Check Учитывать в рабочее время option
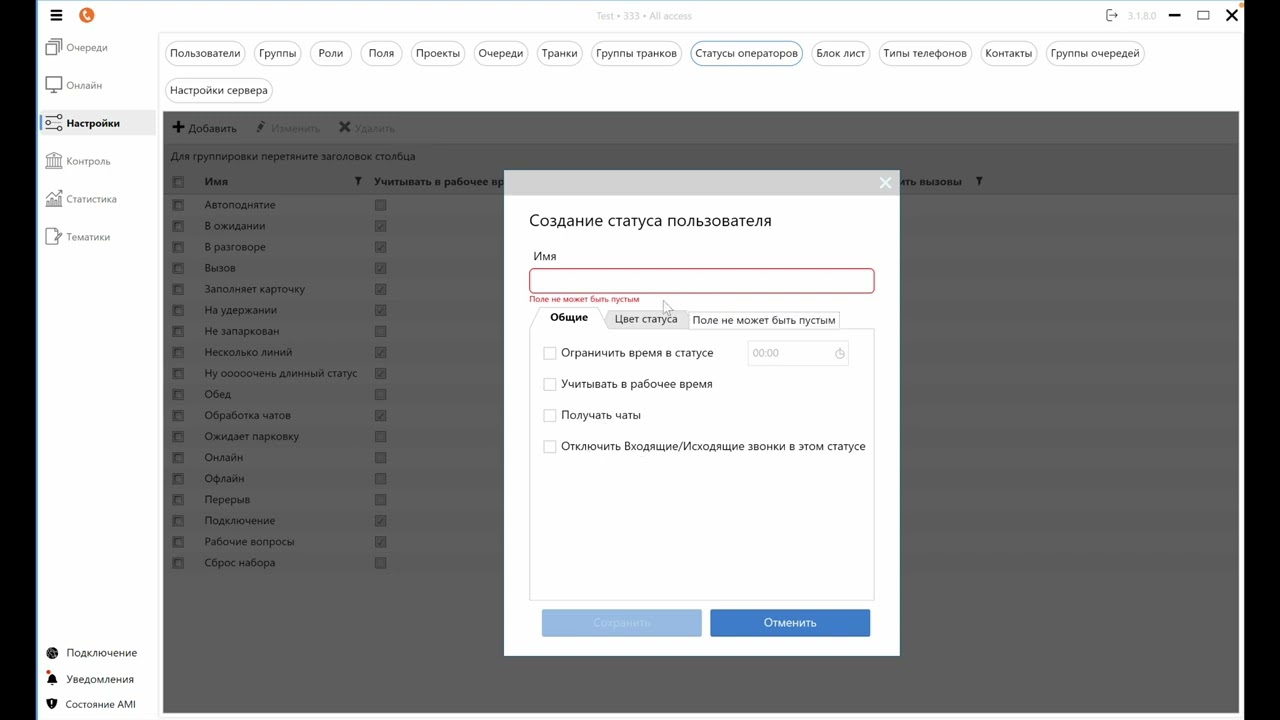1280x720 pixels. (x=549, y=384)
